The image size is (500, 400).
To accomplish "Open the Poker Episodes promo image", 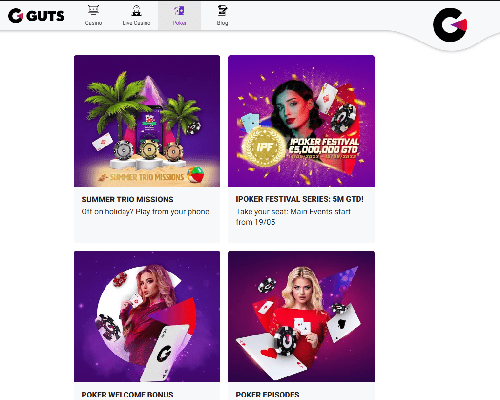I will (x=301, y=316).
